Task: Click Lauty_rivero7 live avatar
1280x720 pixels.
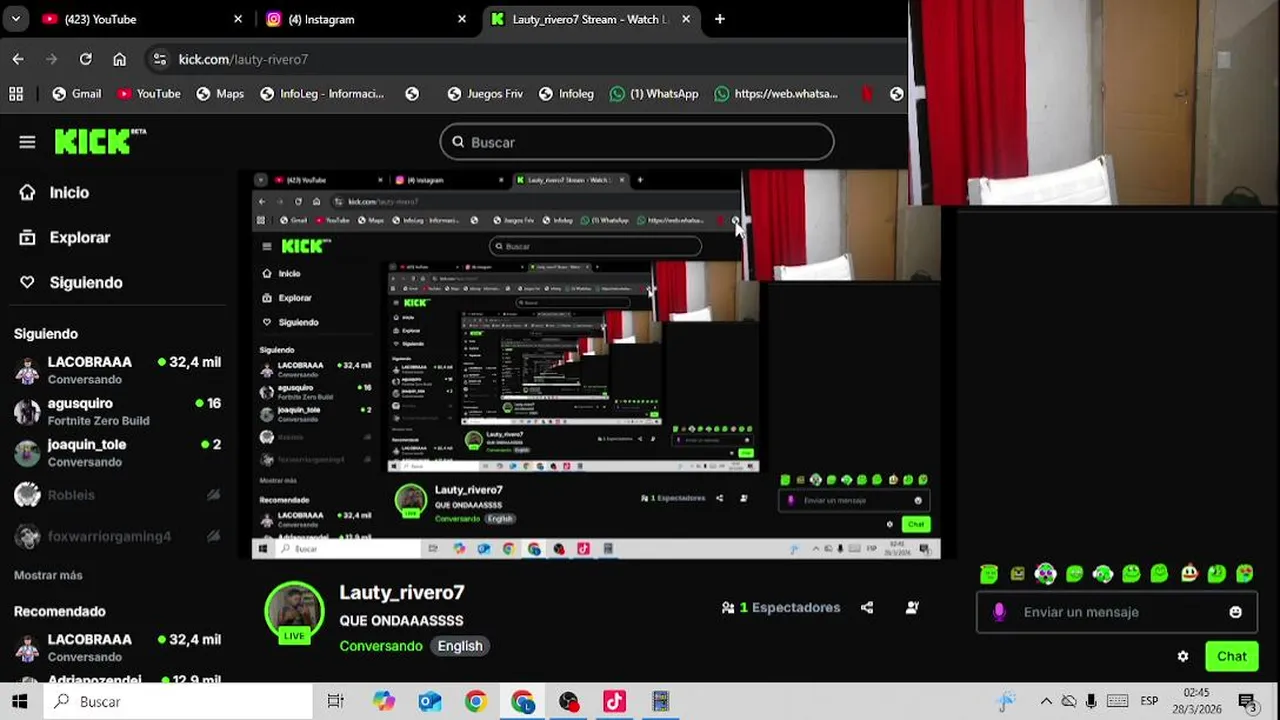Action: [294, 611]
